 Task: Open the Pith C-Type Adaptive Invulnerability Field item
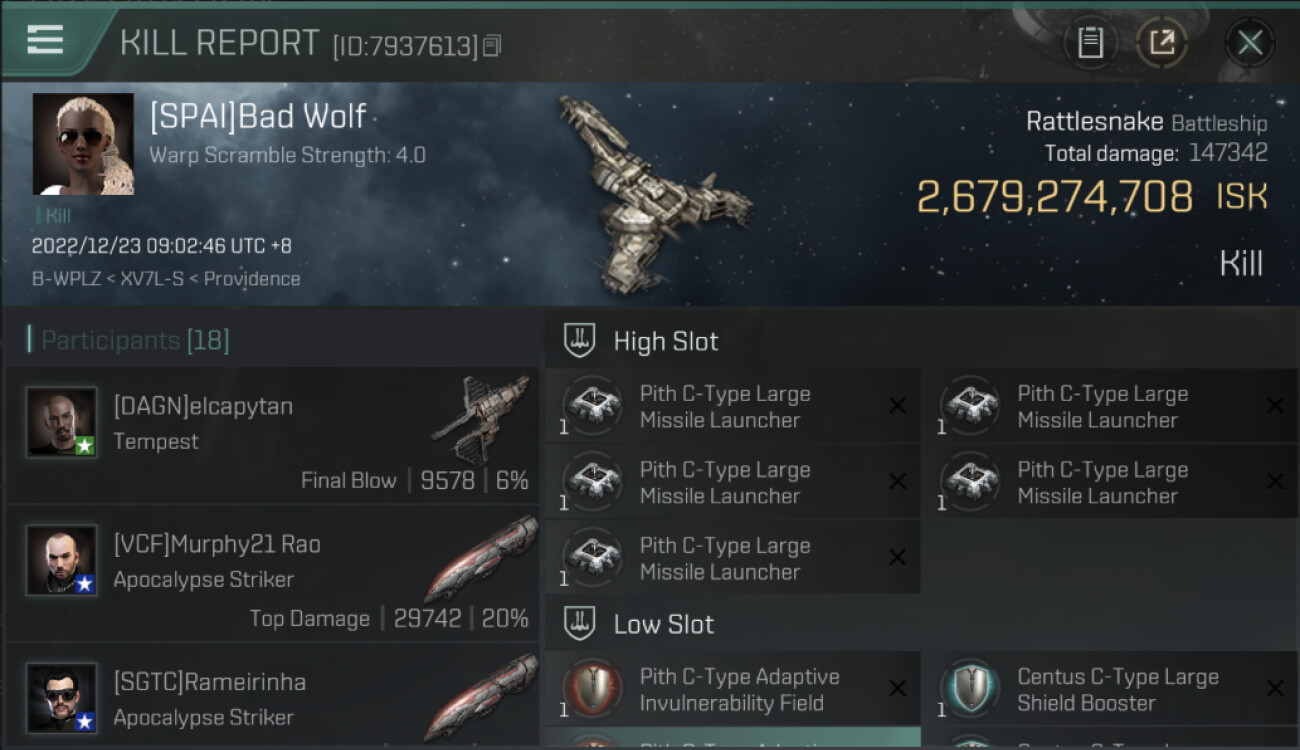point(733,689)
